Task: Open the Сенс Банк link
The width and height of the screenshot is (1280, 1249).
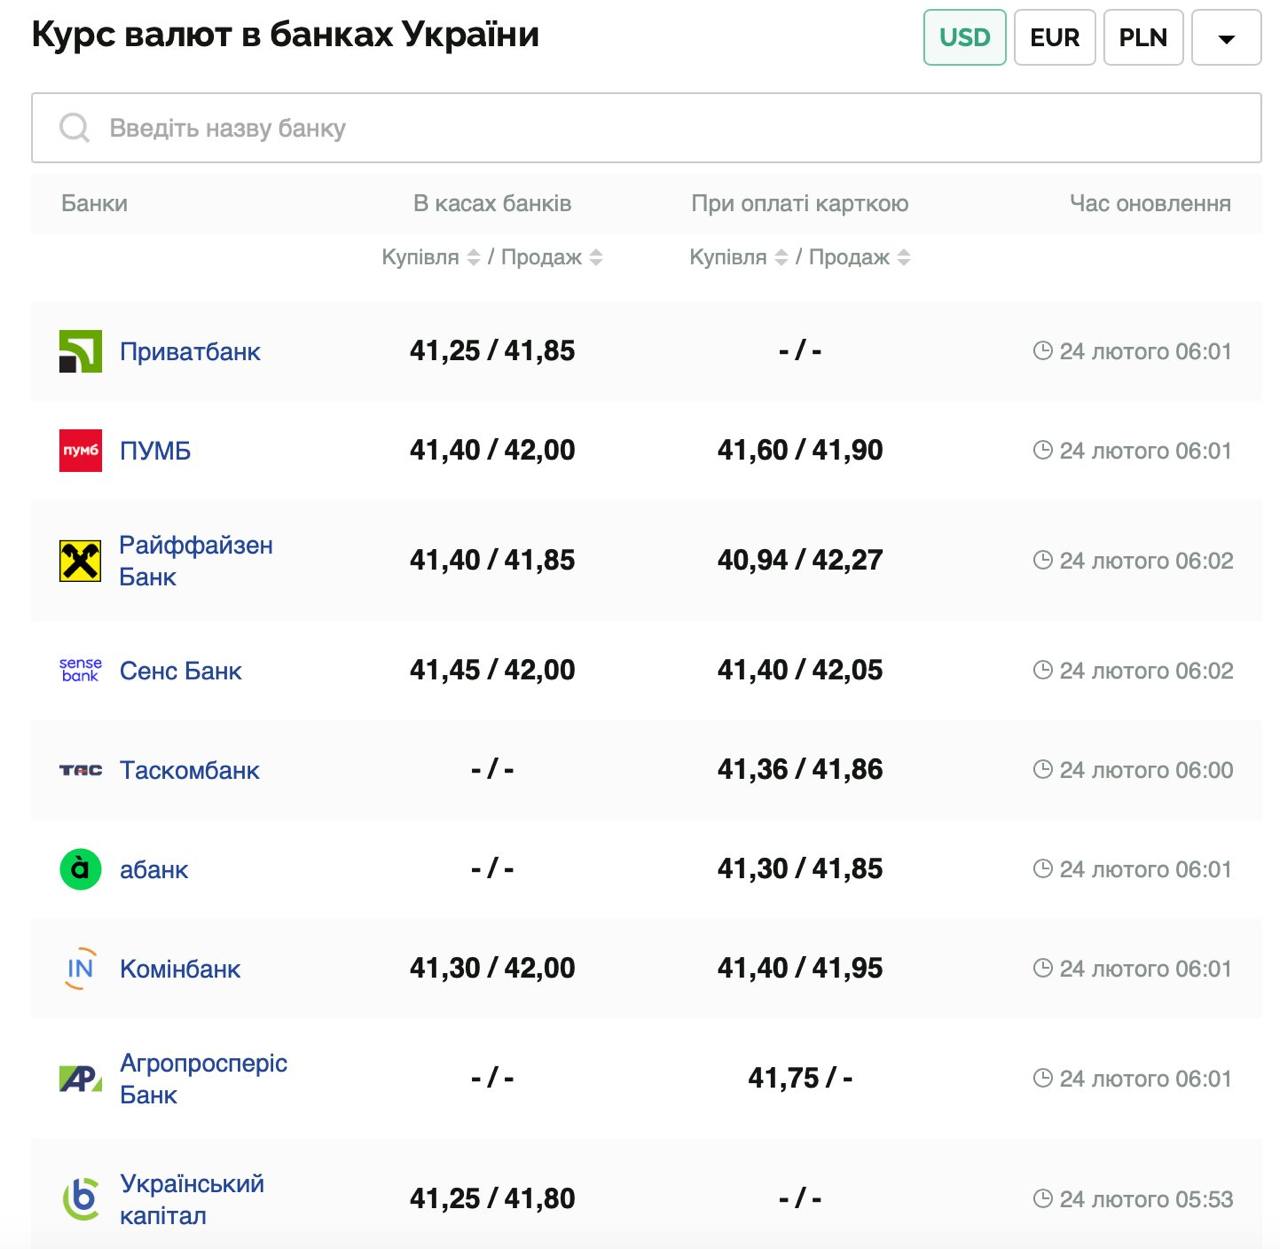Action: (181, 671)
